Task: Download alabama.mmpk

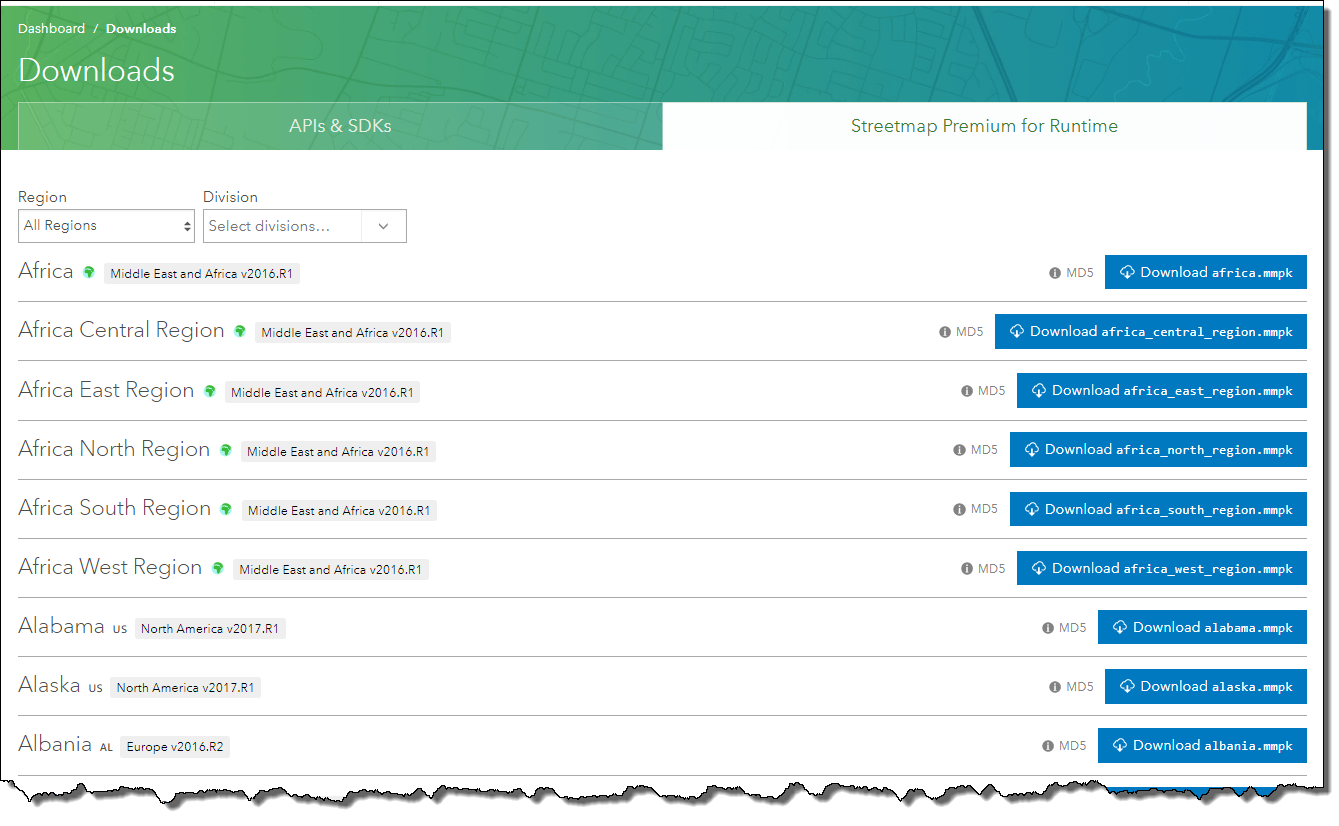Action: point(1202,627)
